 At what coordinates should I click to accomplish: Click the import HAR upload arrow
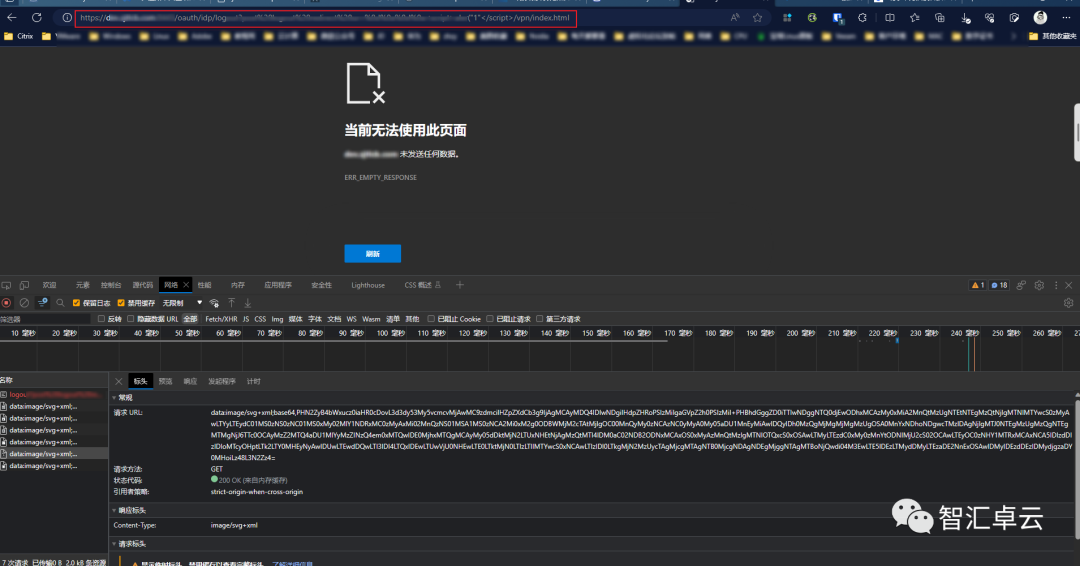point(231,302)
